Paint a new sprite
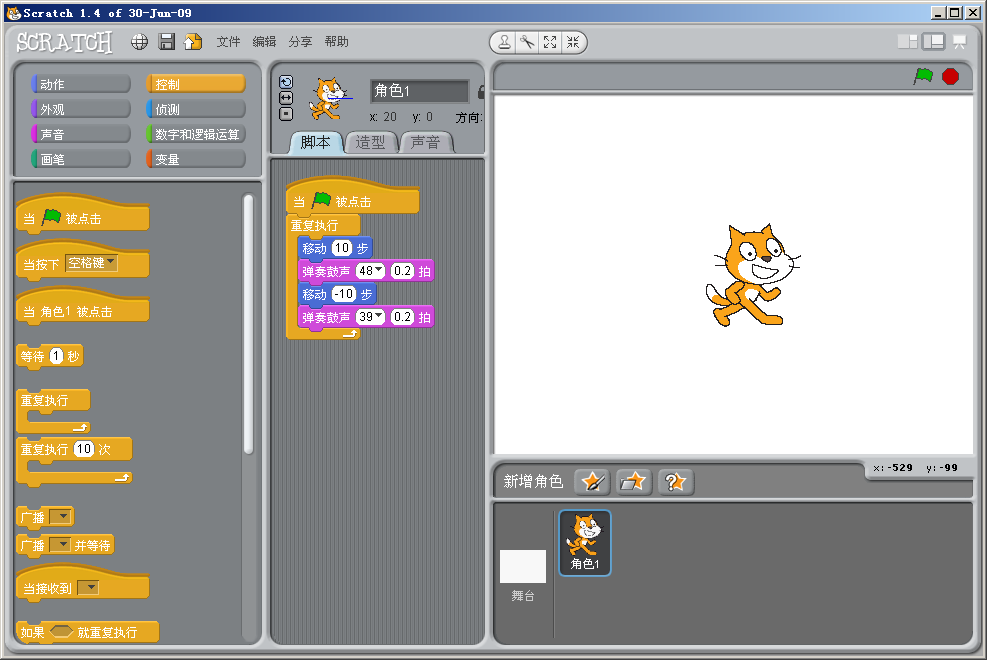 pos(592,482)
